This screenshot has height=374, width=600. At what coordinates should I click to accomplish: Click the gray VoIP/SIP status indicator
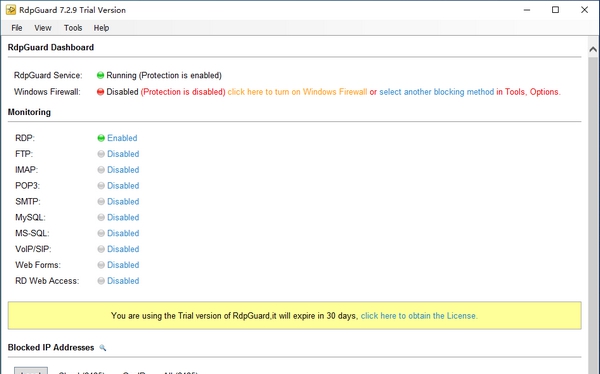point(101,249)
